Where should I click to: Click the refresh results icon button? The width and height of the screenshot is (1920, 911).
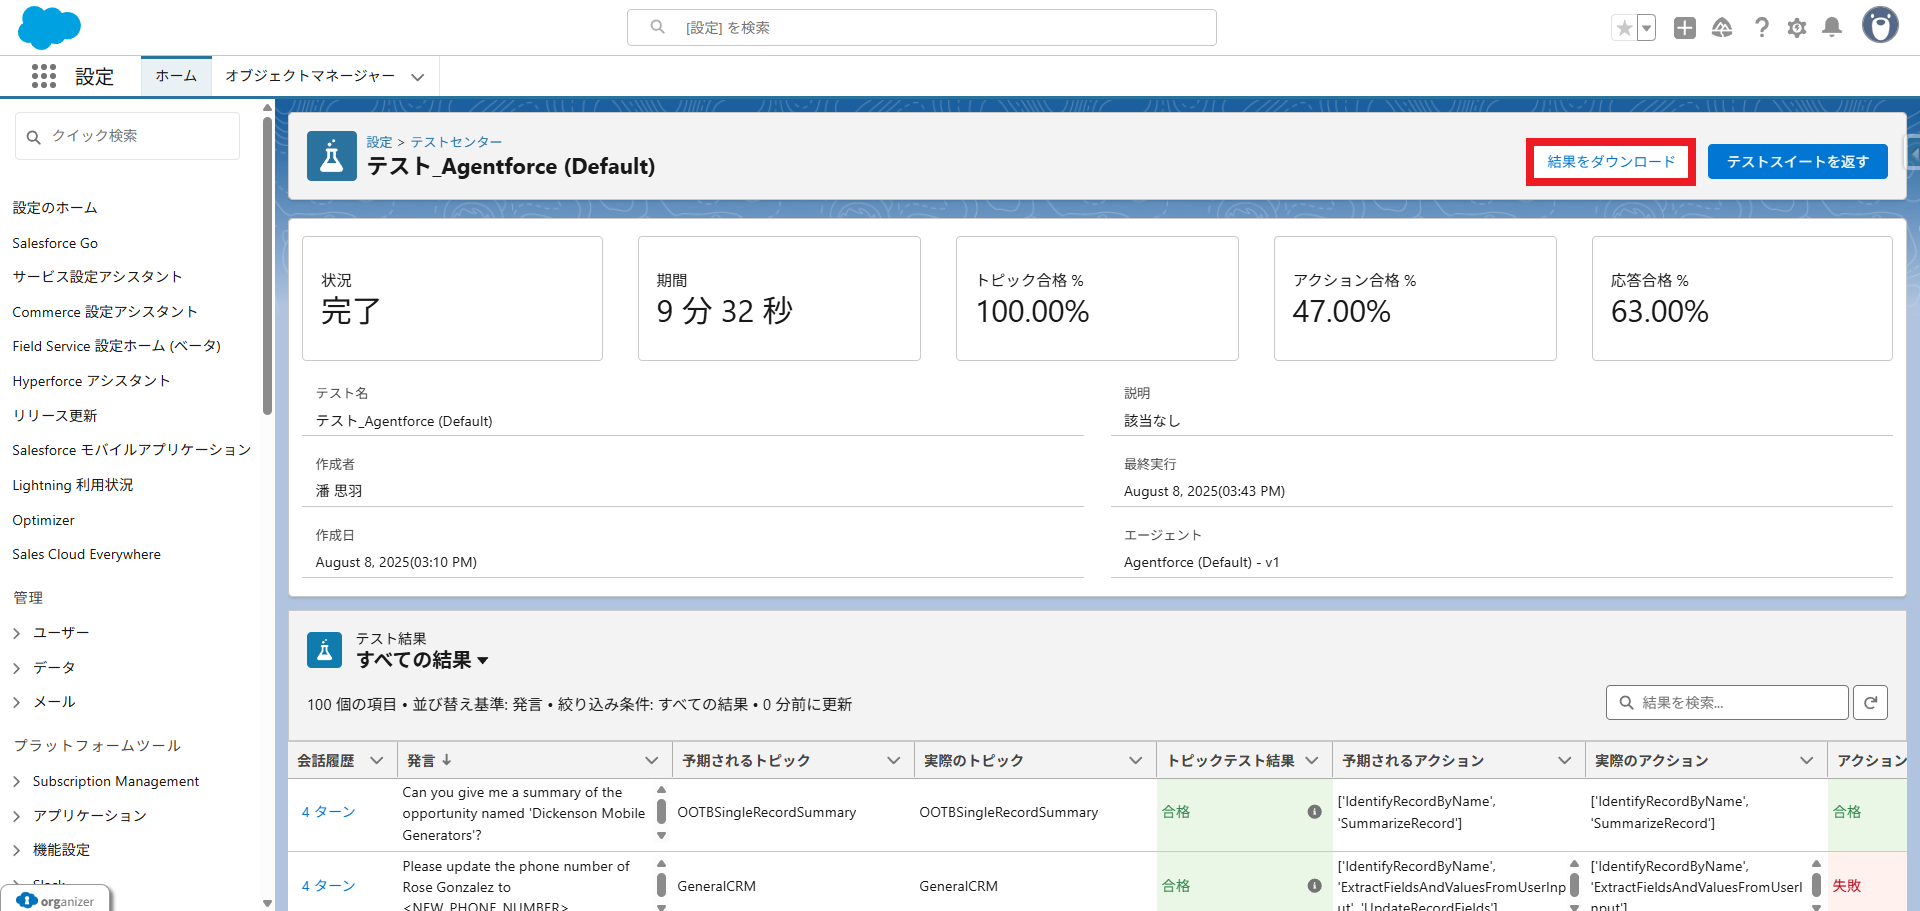click(x=1870, y=703)
